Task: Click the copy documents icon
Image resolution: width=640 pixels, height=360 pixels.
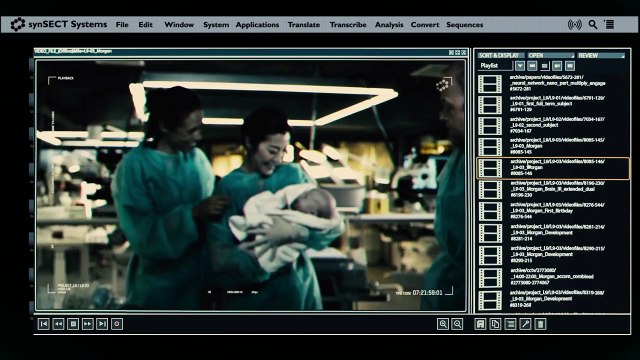Action: pyautogui.click(x=495, y=324)
